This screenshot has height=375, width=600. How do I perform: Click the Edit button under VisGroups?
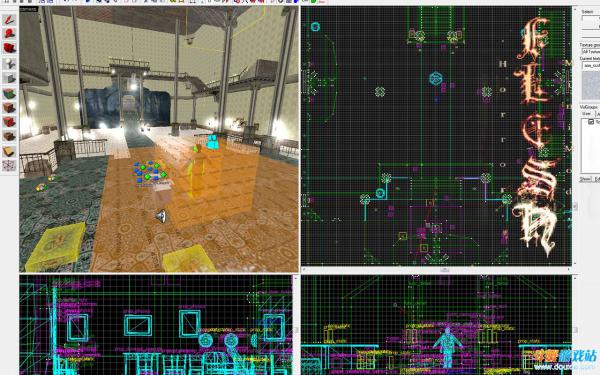tap(596, 179)
